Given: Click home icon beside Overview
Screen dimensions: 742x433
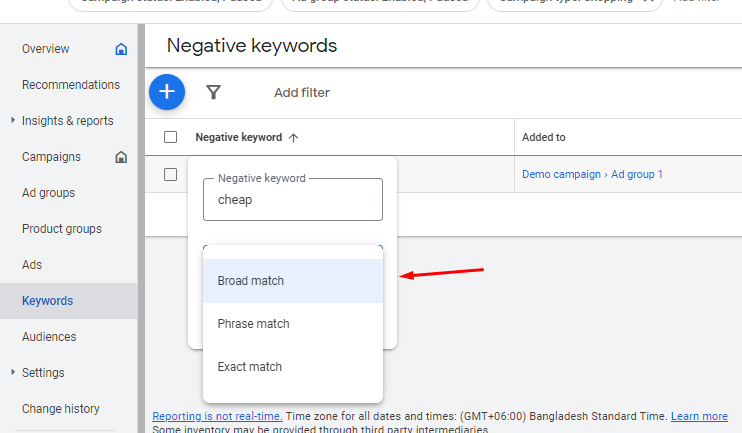Looking at the screenshot, I should point(121,49).
